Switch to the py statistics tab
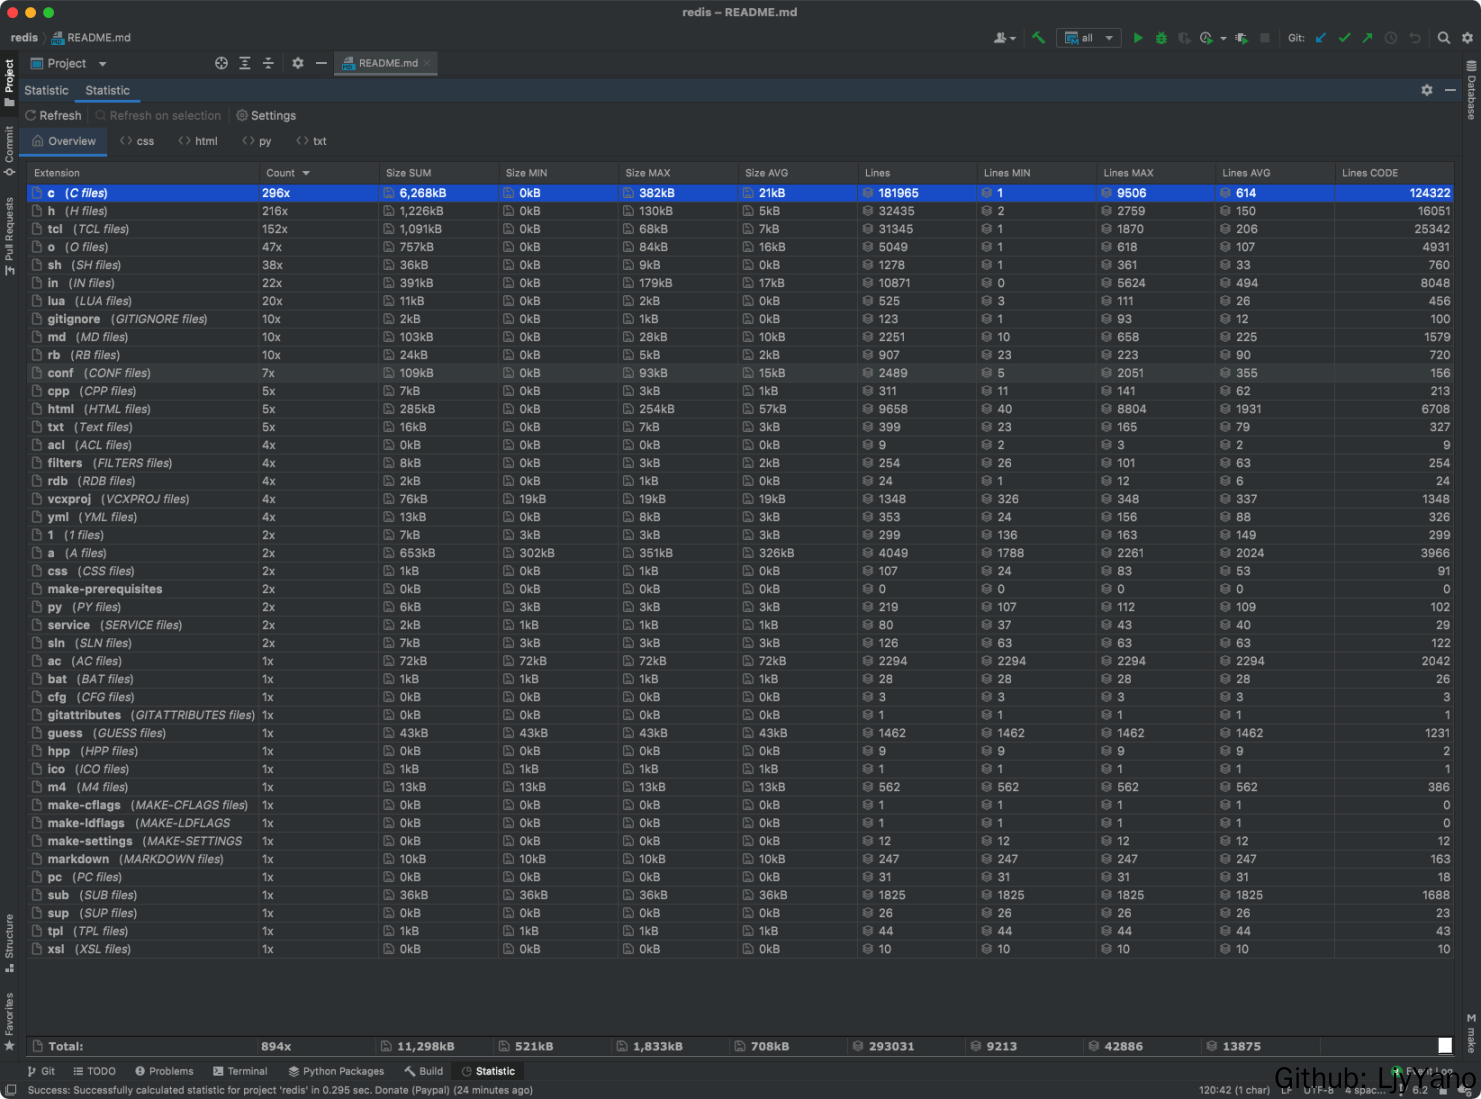 point(257,141)
